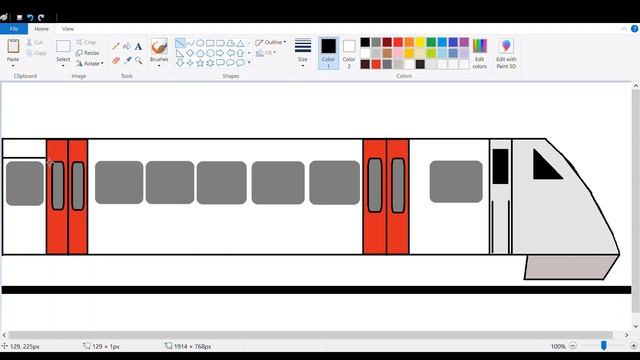The height and width of the screenshot is (360, 640).
Task: Choose the Rounded rectangle shape
Action: [220, 43]
